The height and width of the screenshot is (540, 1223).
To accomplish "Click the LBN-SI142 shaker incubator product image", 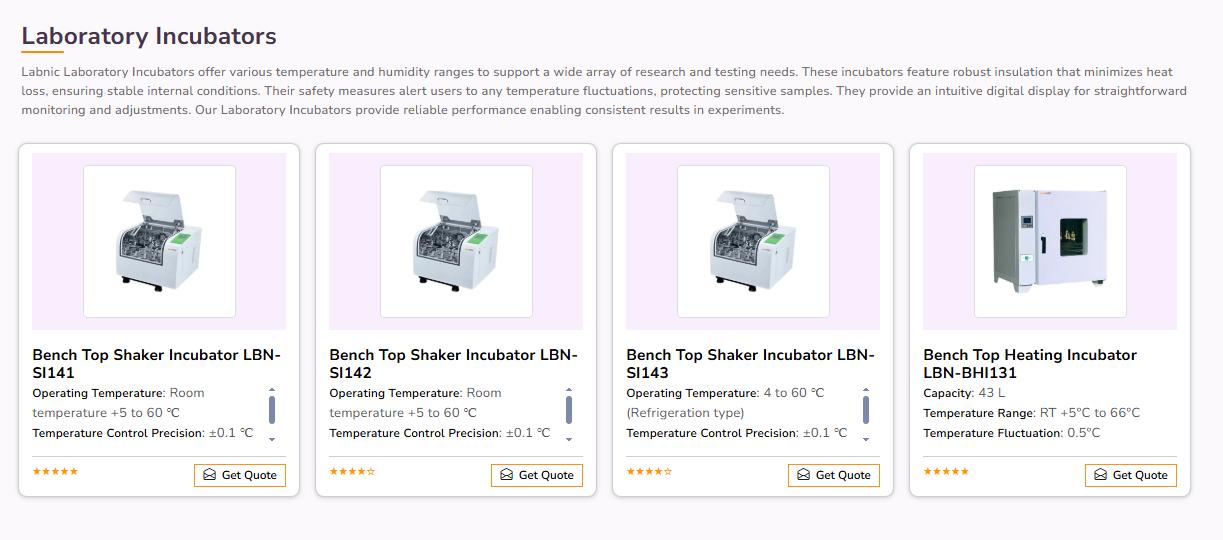I will click(456, 241).
